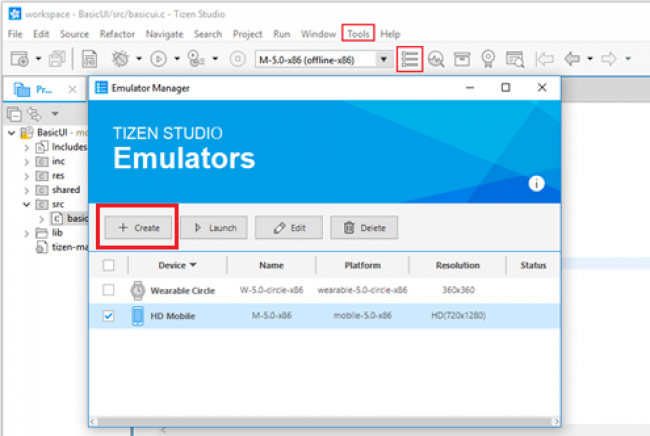650x436 pixels.
Task: Click the Launch button
Action: [x=213, y=227]
